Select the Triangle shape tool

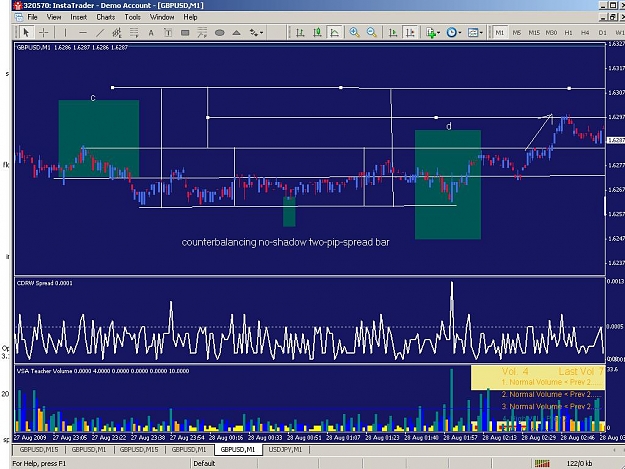click(x=236, y=33)
